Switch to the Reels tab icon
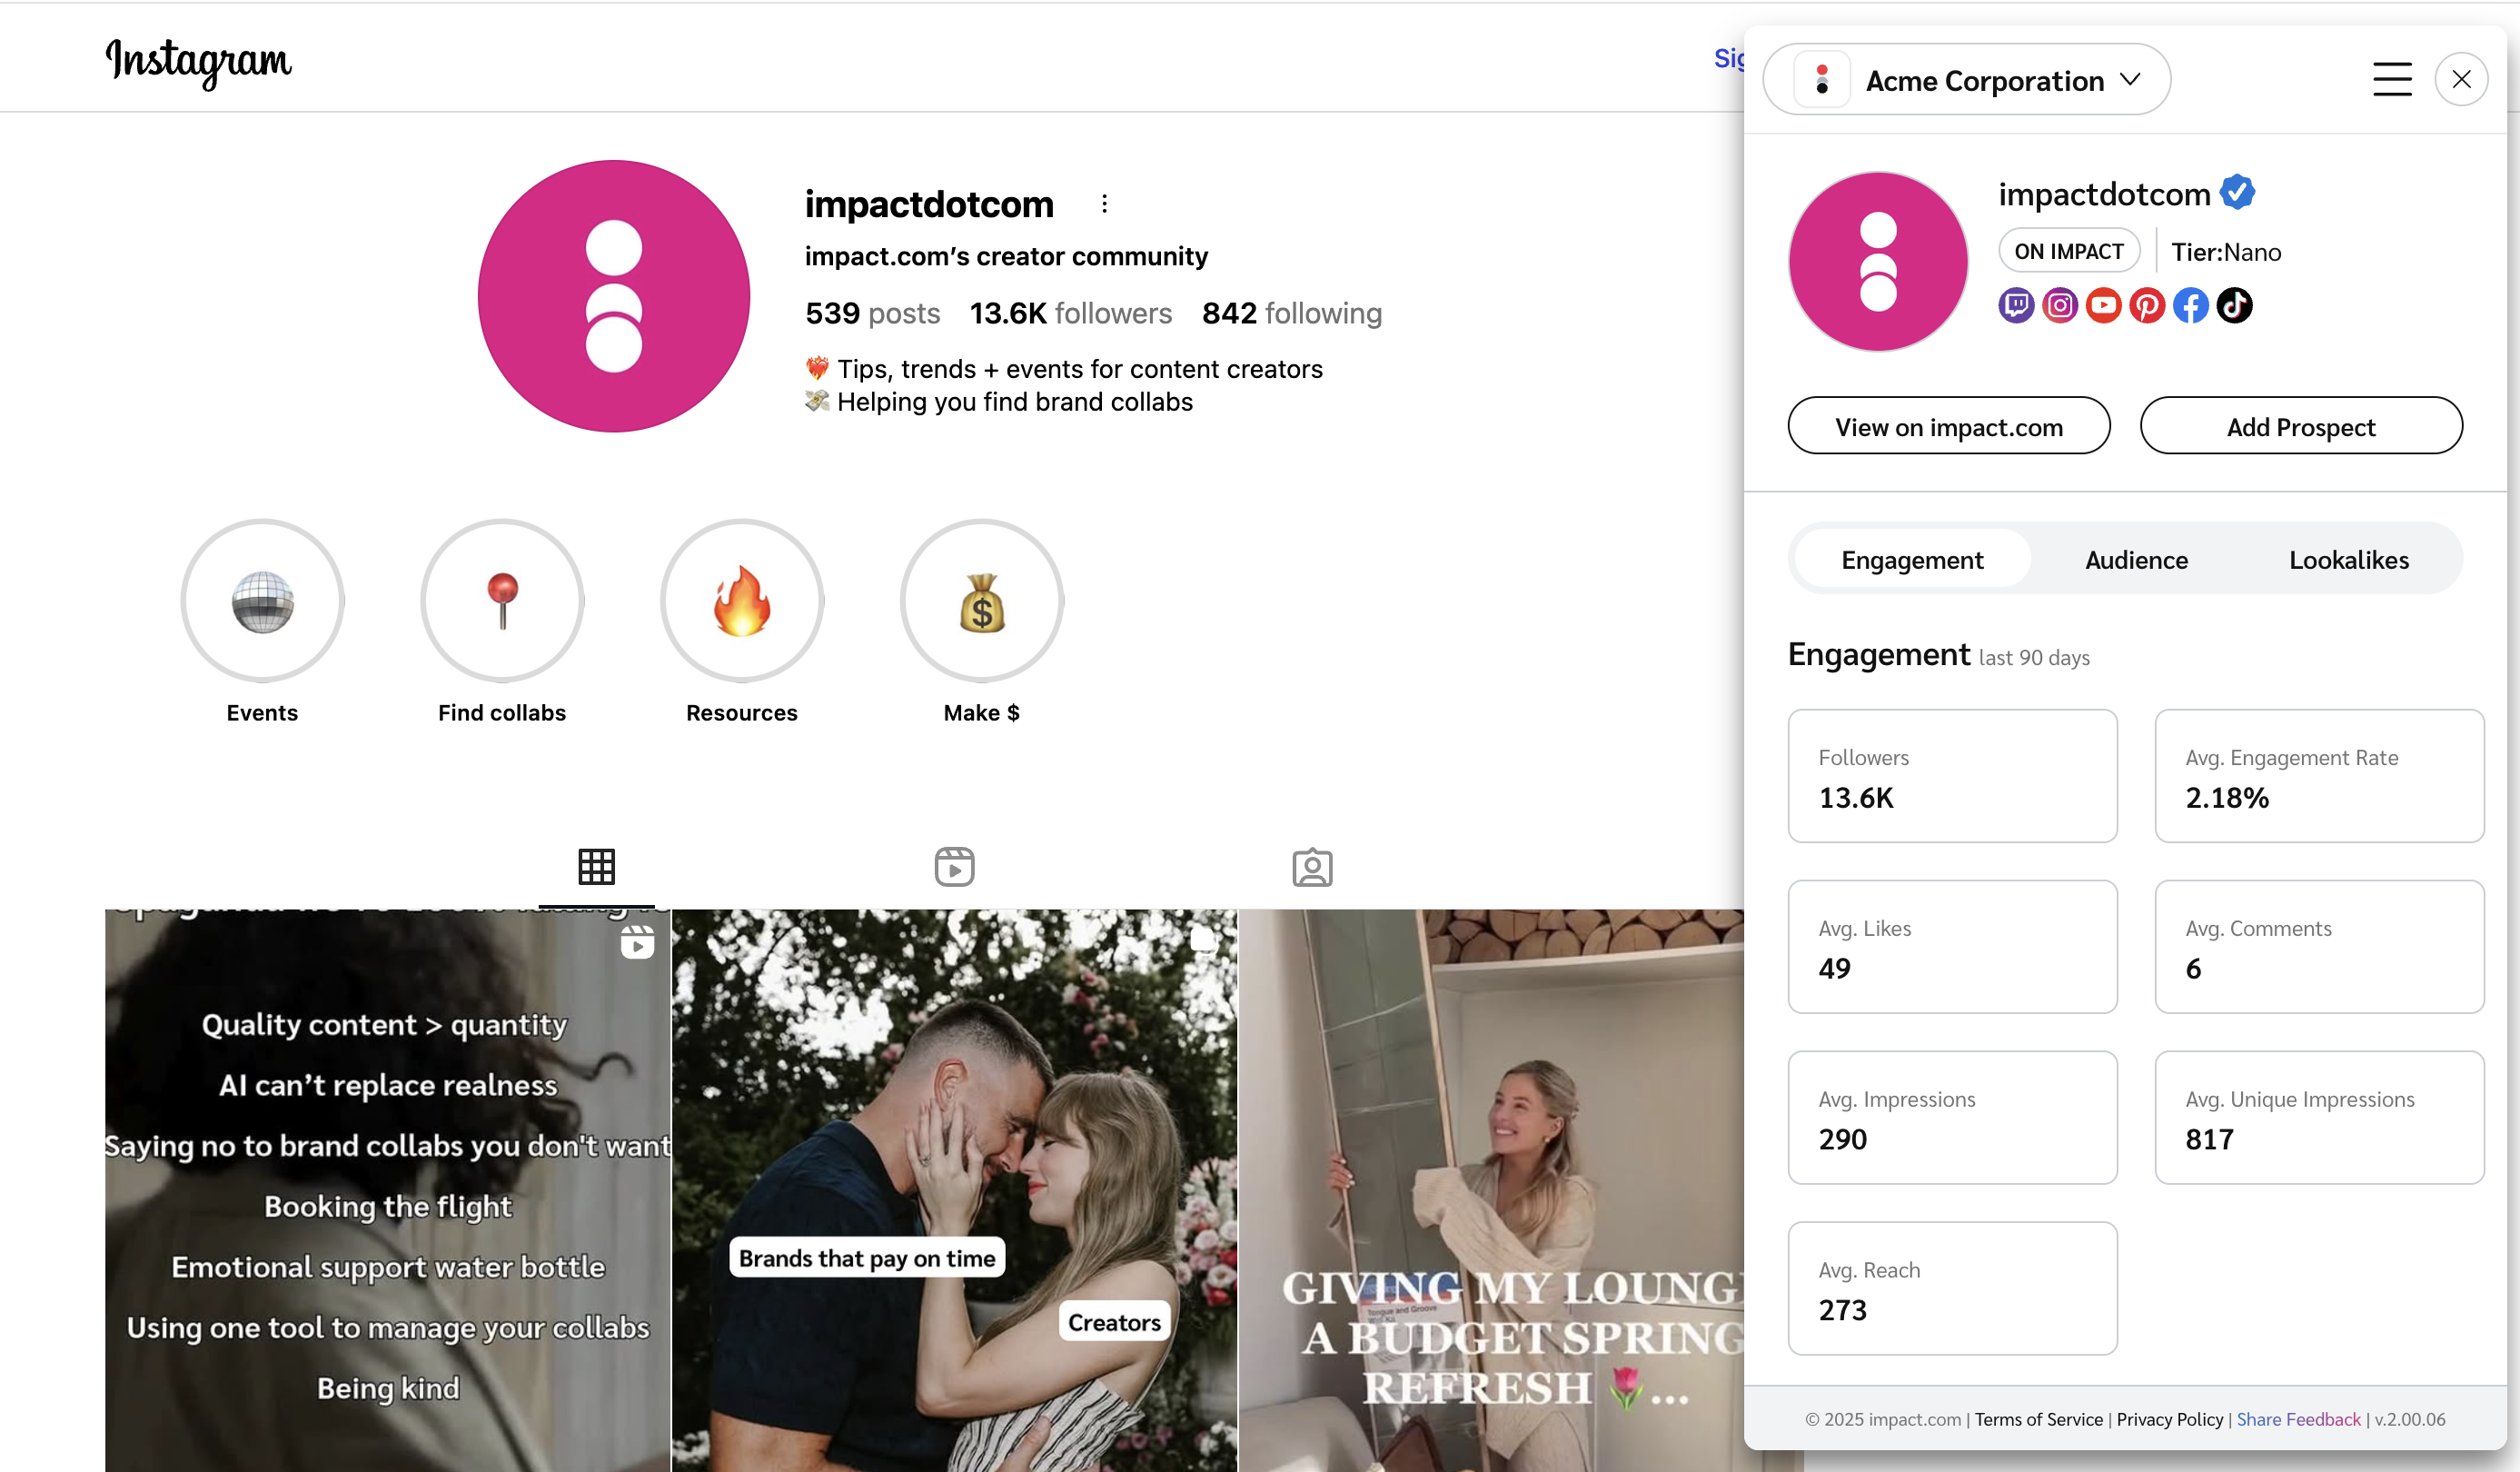The width and height of the screenshot is (2520, 1472). [954, 867]
